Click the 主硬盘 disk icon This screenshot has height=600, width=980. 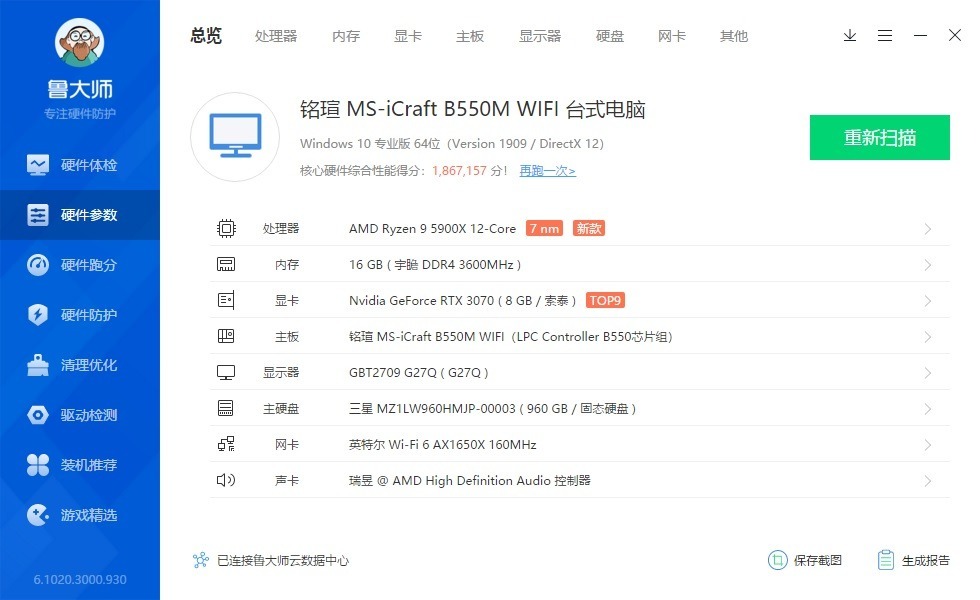(226, 408)
